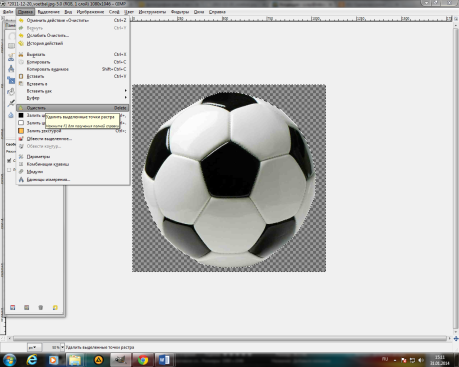
Task: Open the zoom percentage dropdown arrow
Action: click(62, 347)
